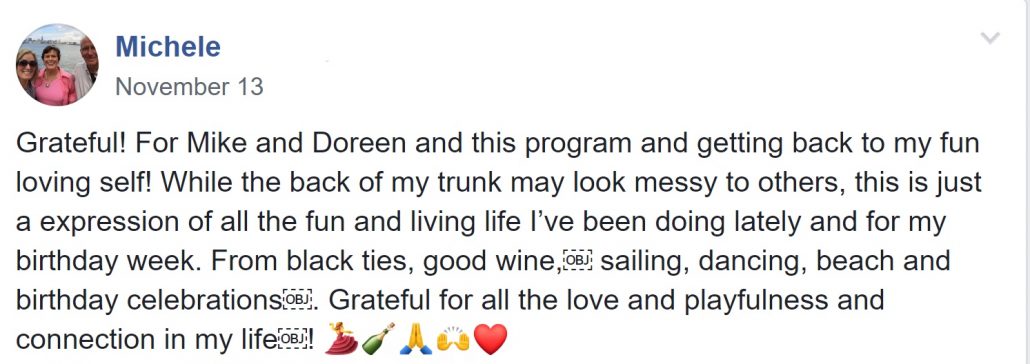Click the opening word "Grateful!" of the post
Viewport: 1030px width, 364px height.
pyautogui.click(x=70, y=145)
